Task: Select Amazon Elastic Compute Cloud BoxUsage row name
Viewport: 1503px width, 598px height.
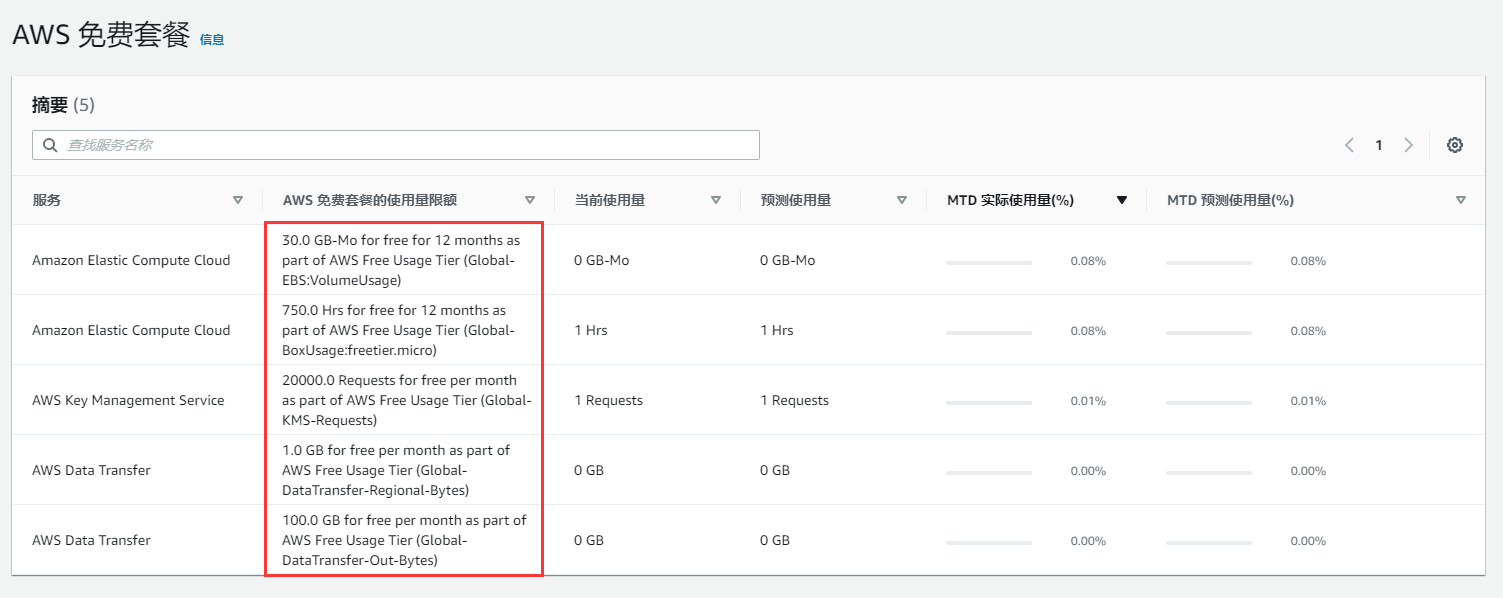Action: click(131, 330)
